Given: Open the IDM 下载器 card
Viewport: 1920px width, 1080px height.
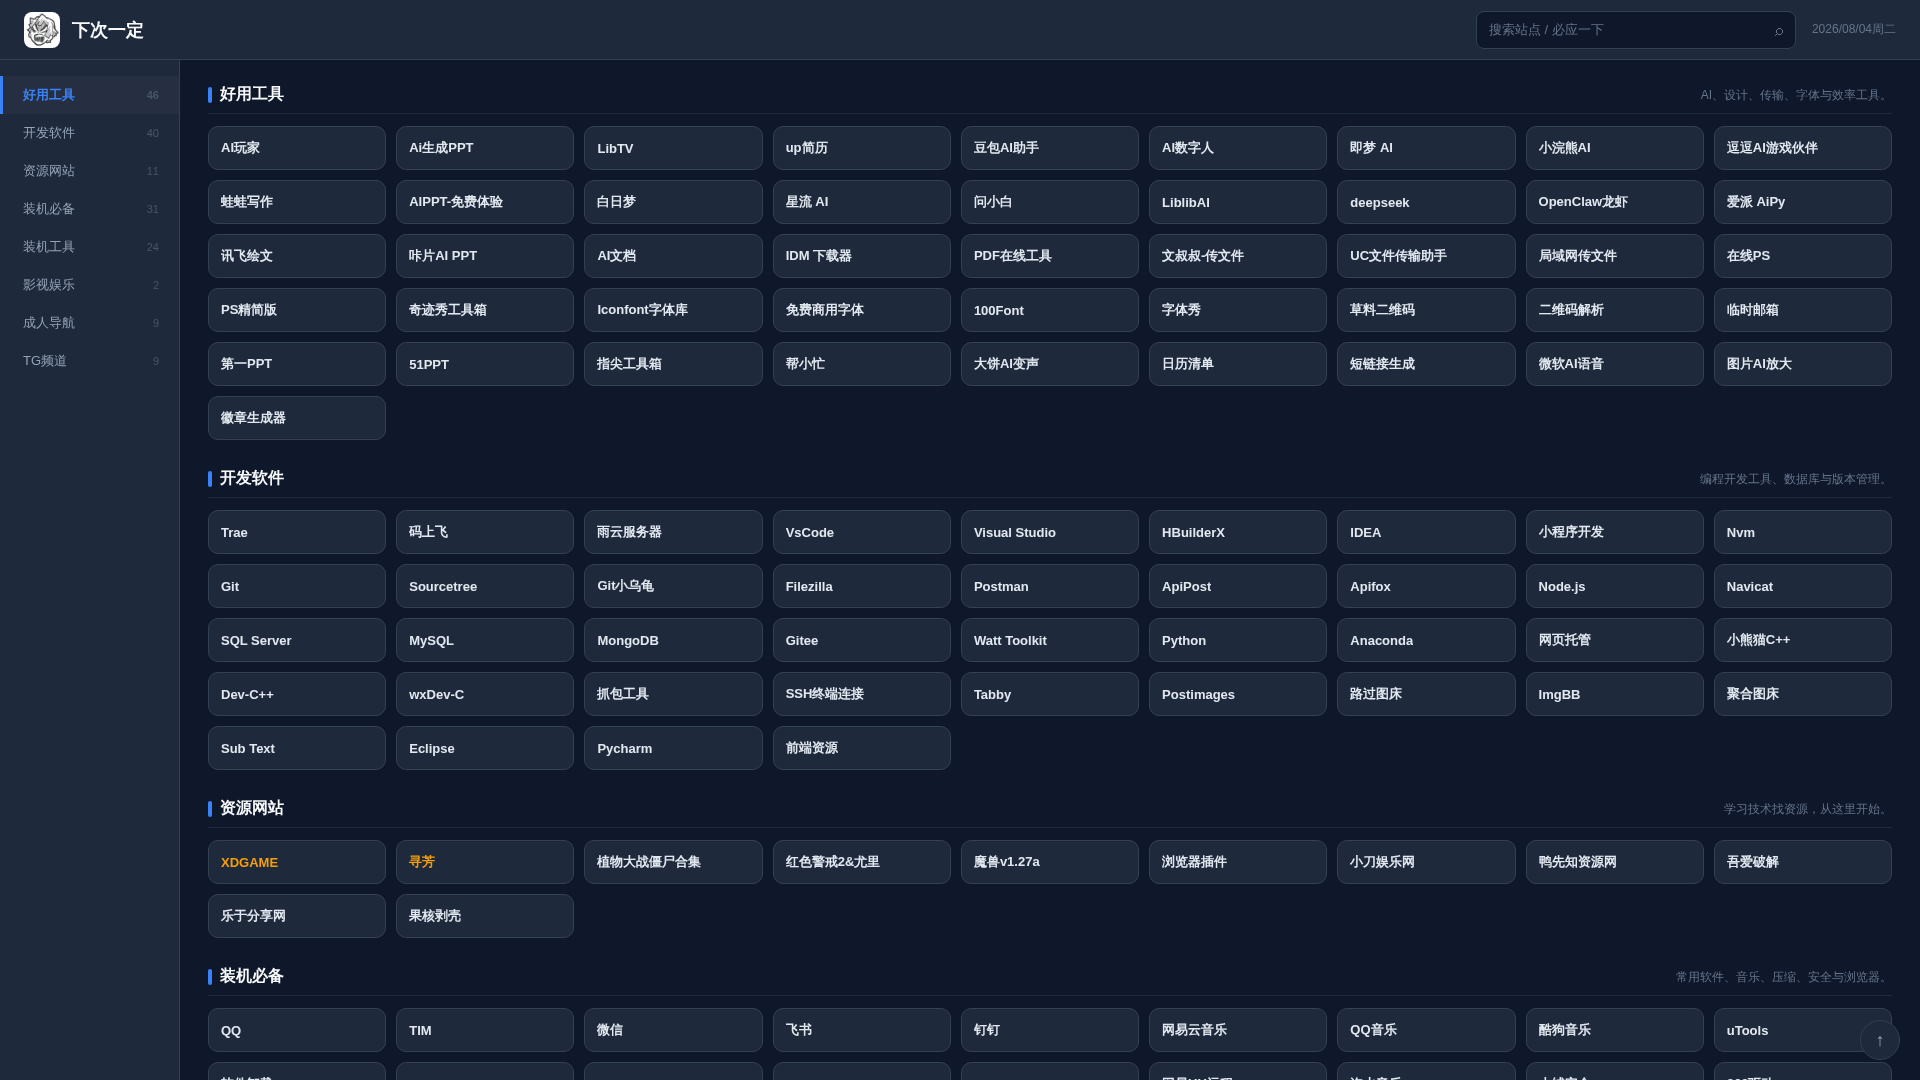Looking at the screenshot, I should point(862,256).
